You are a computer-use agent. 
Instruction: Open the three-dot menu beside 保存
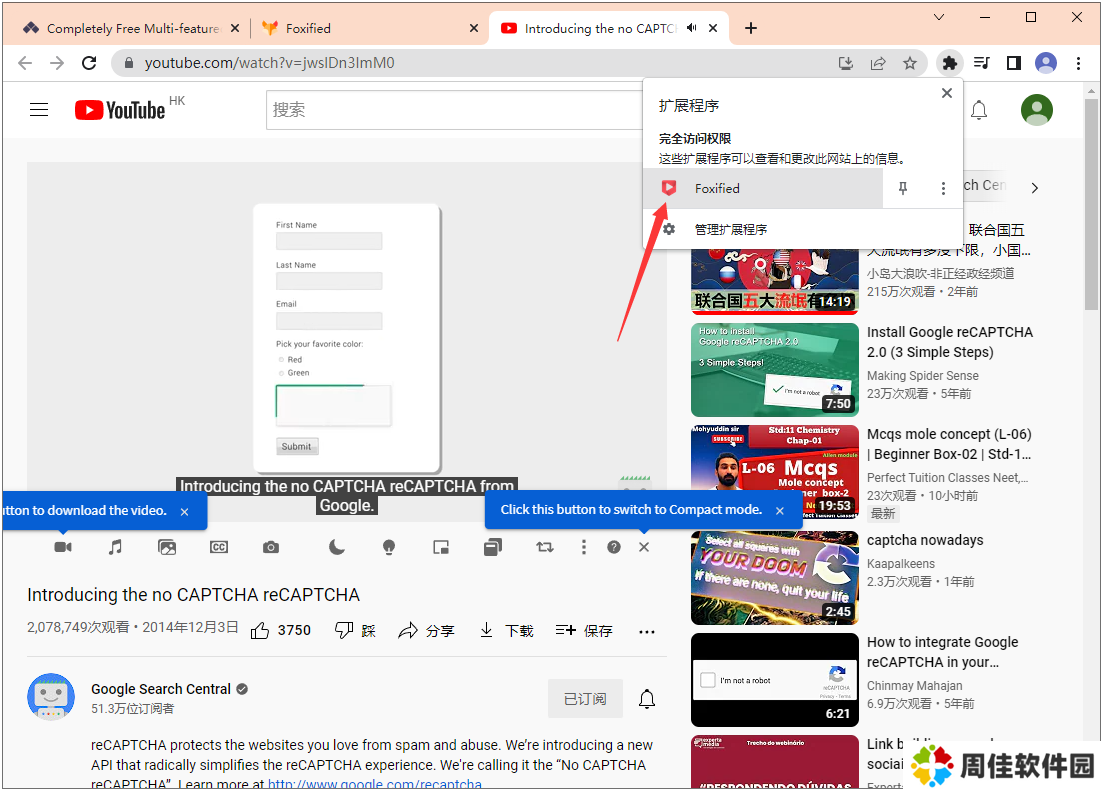coord(647,631)
